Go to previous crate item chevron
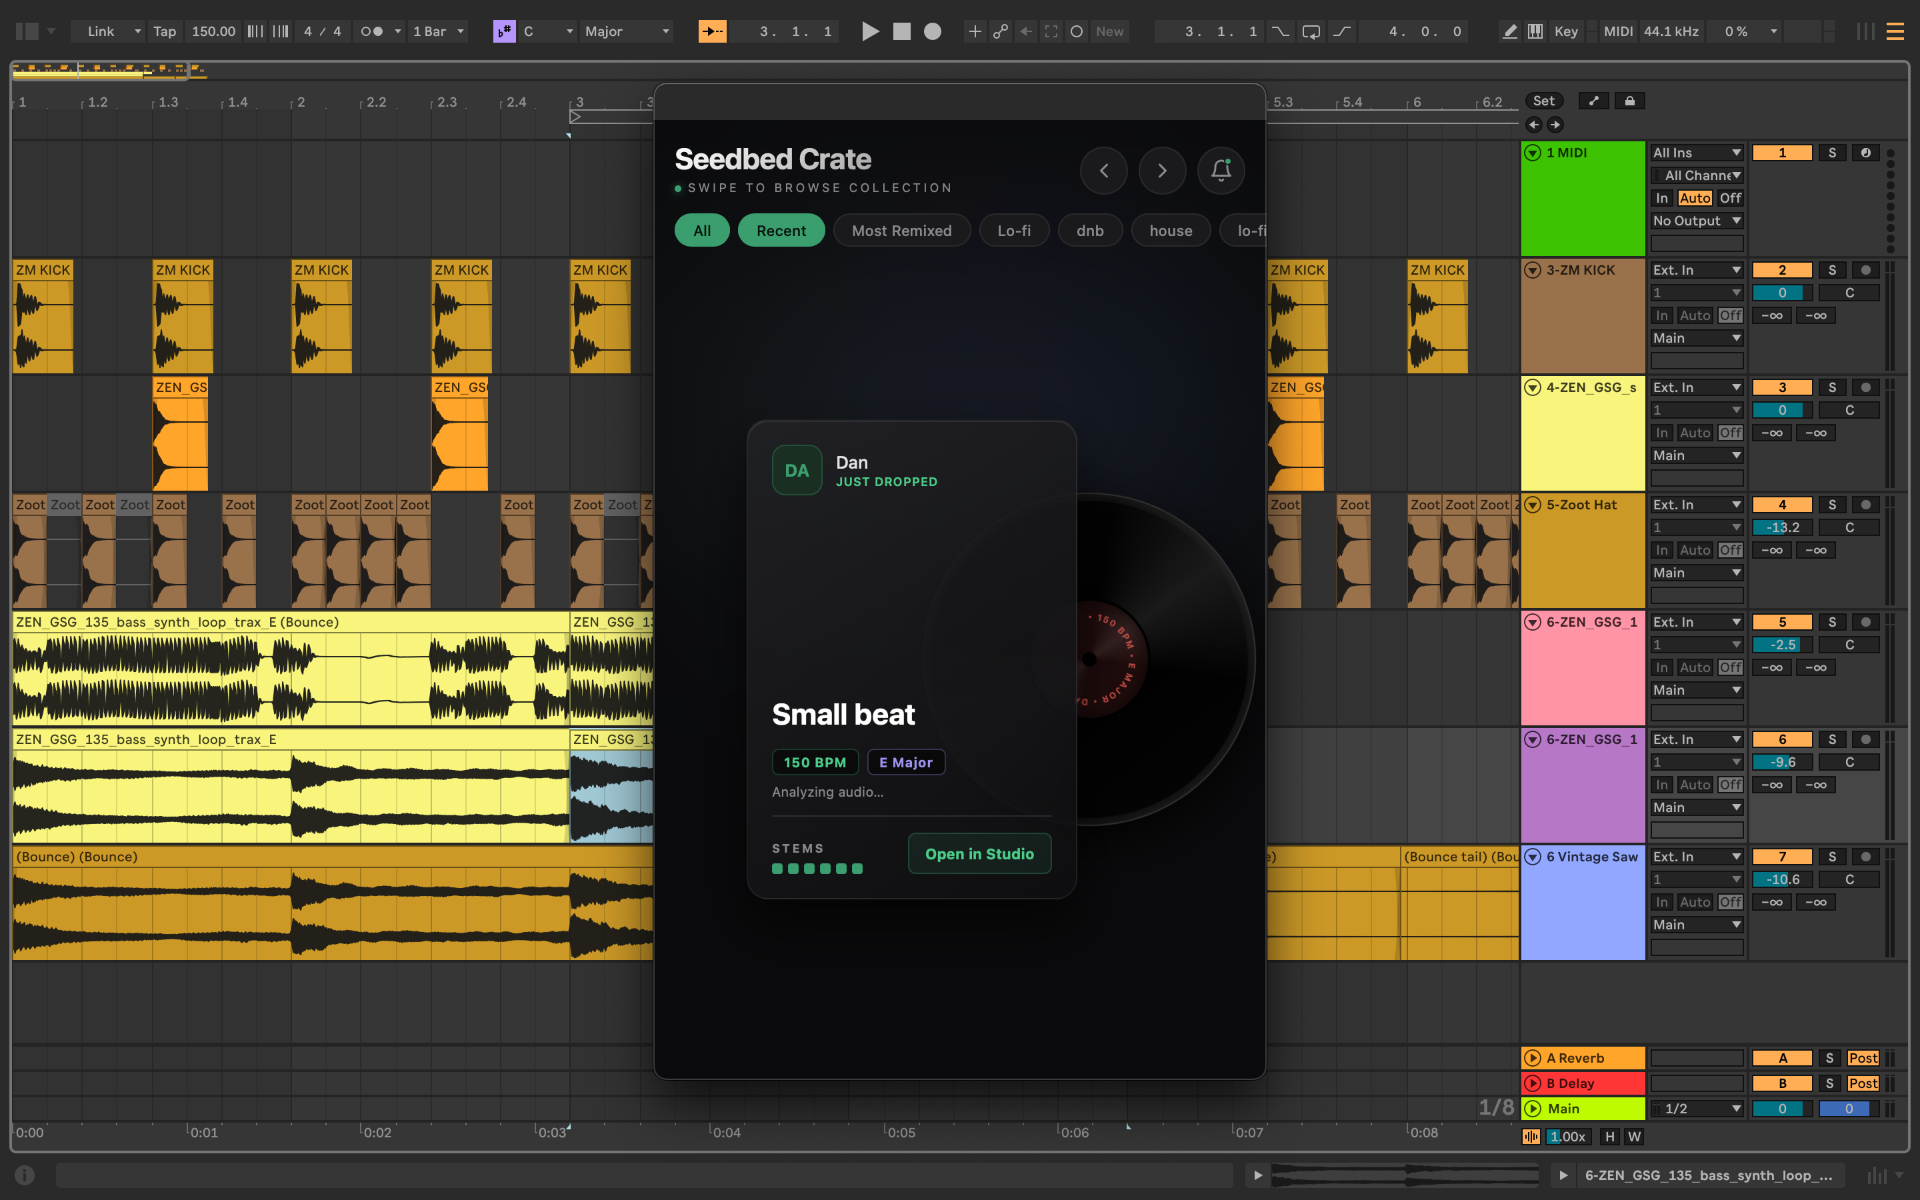 1104,170
